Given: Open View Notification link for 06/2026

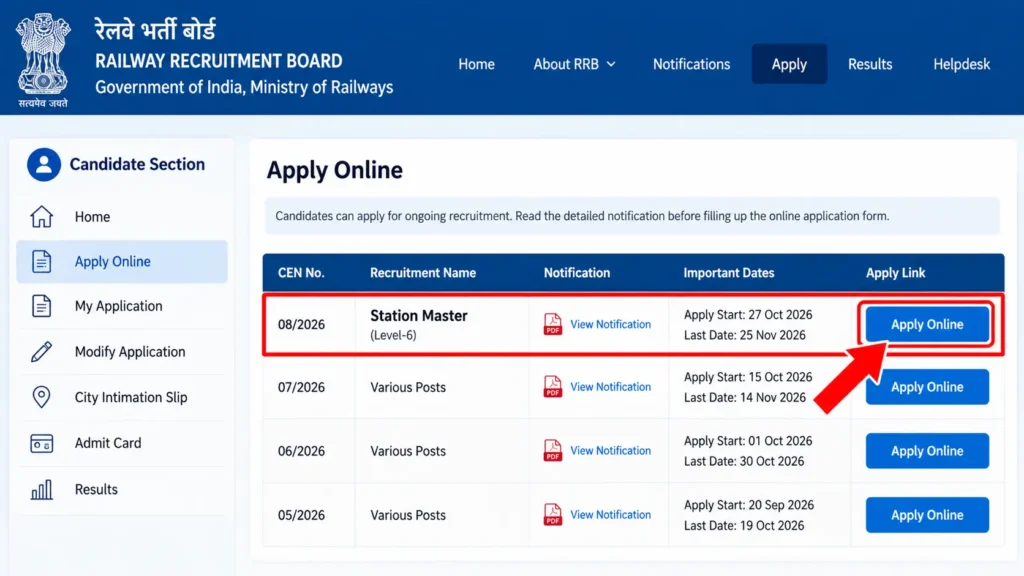Looking at the screenshot, I should (x=610, y=451).
